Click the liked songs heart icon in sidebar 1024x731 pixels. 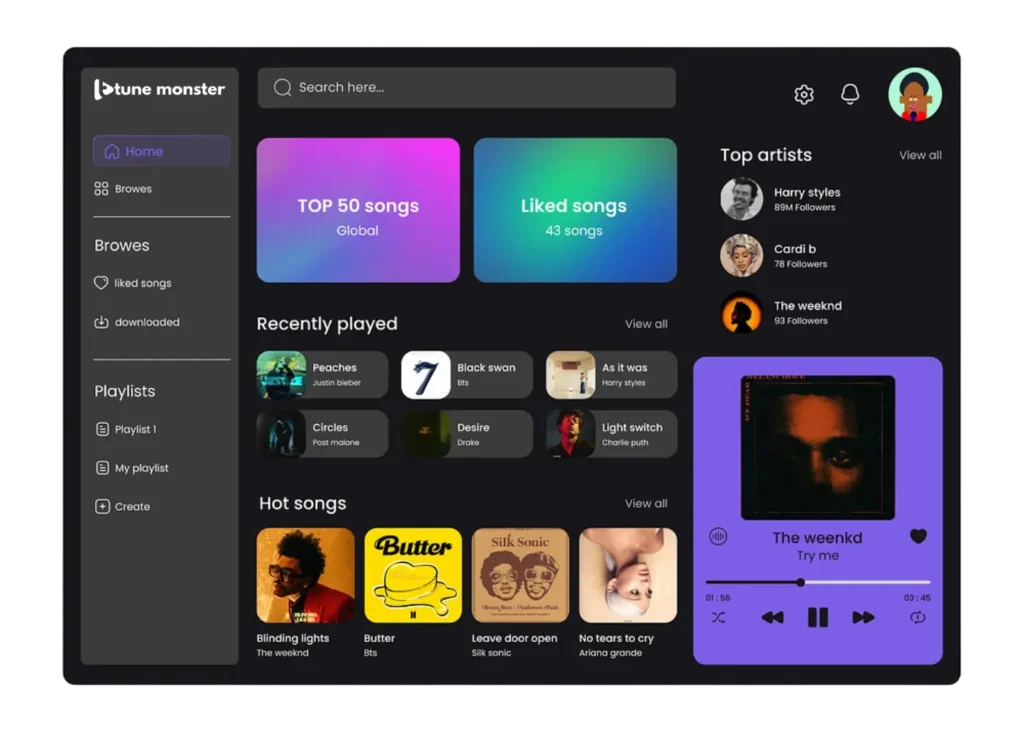point(101,283)
